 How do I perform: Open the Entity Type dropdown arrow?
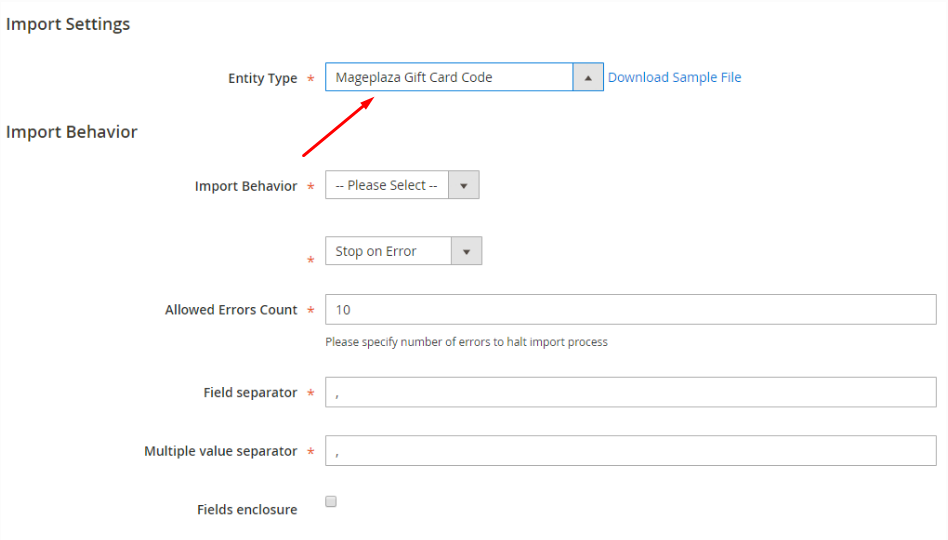pyautogui.click(x=588, y=77)
